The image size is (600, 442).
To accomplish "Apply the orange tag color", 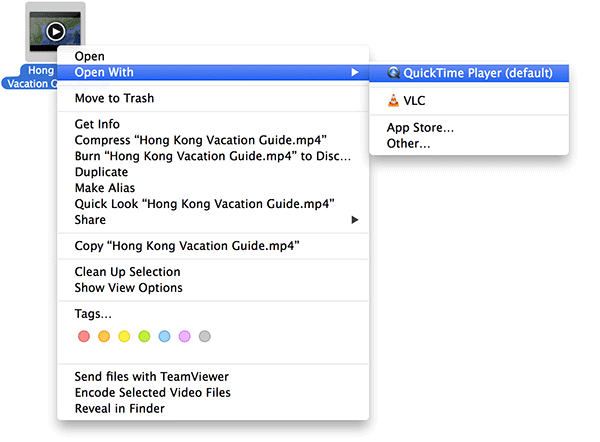I will [x=104, y=336].
